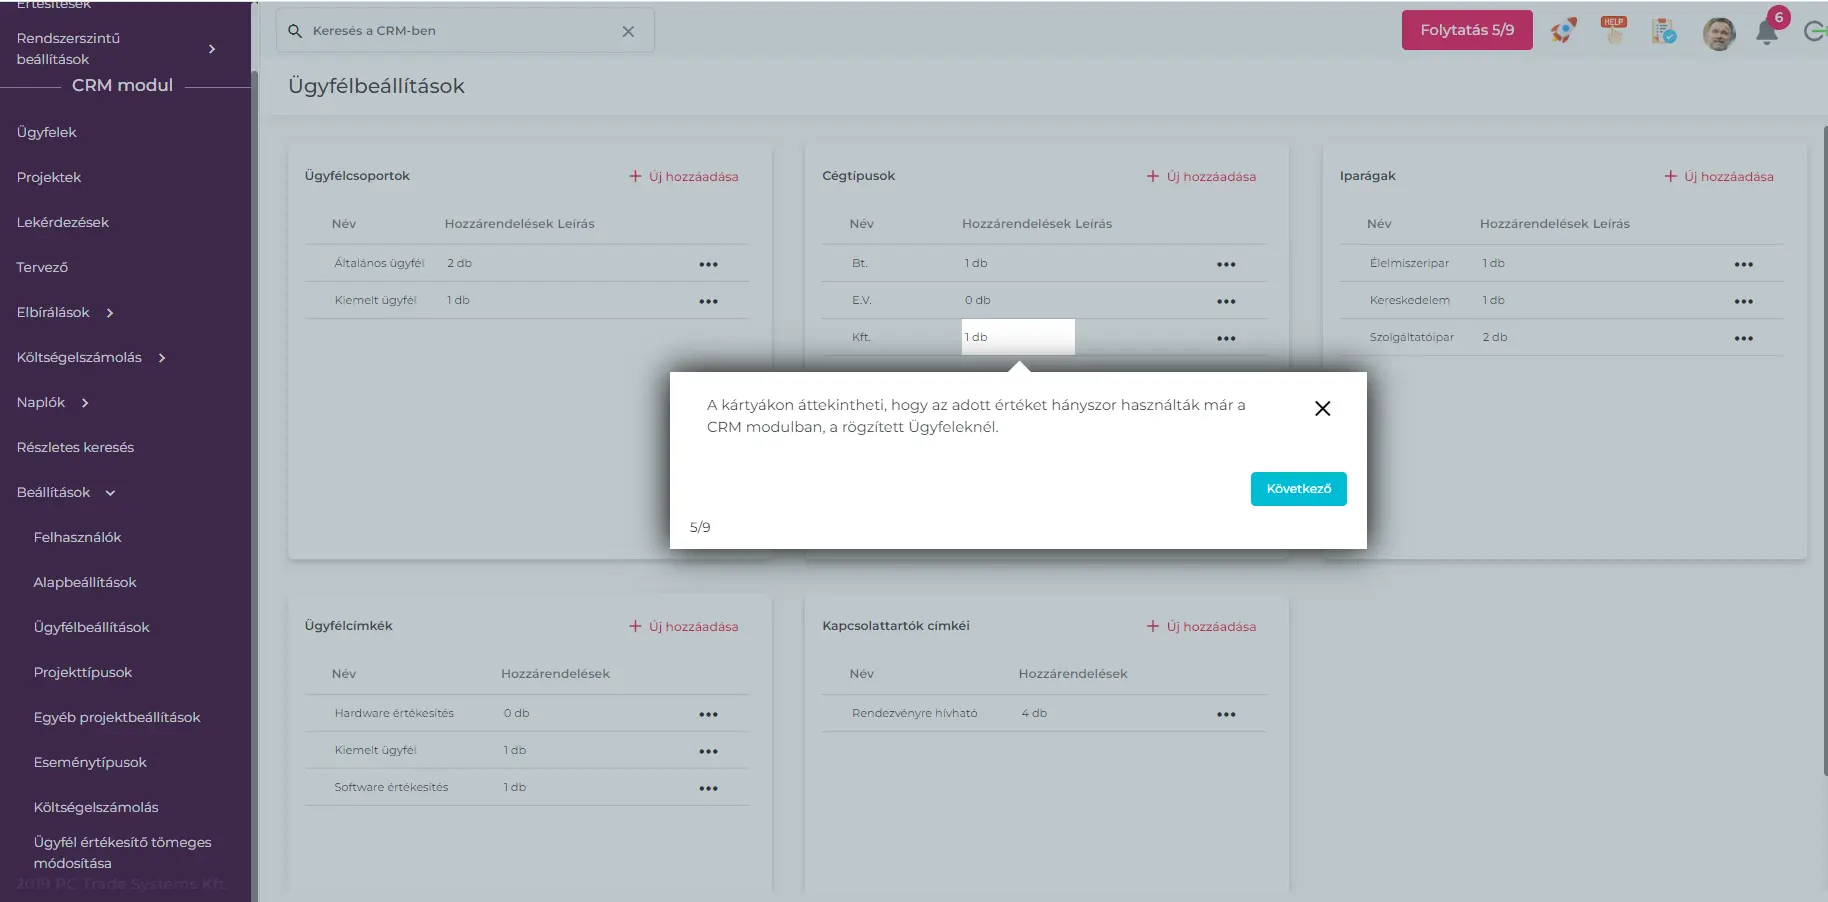The width and height of the screenshot is (1828, 902).
Task: Go to Projekttípusok settings
Action: [83, 672]
